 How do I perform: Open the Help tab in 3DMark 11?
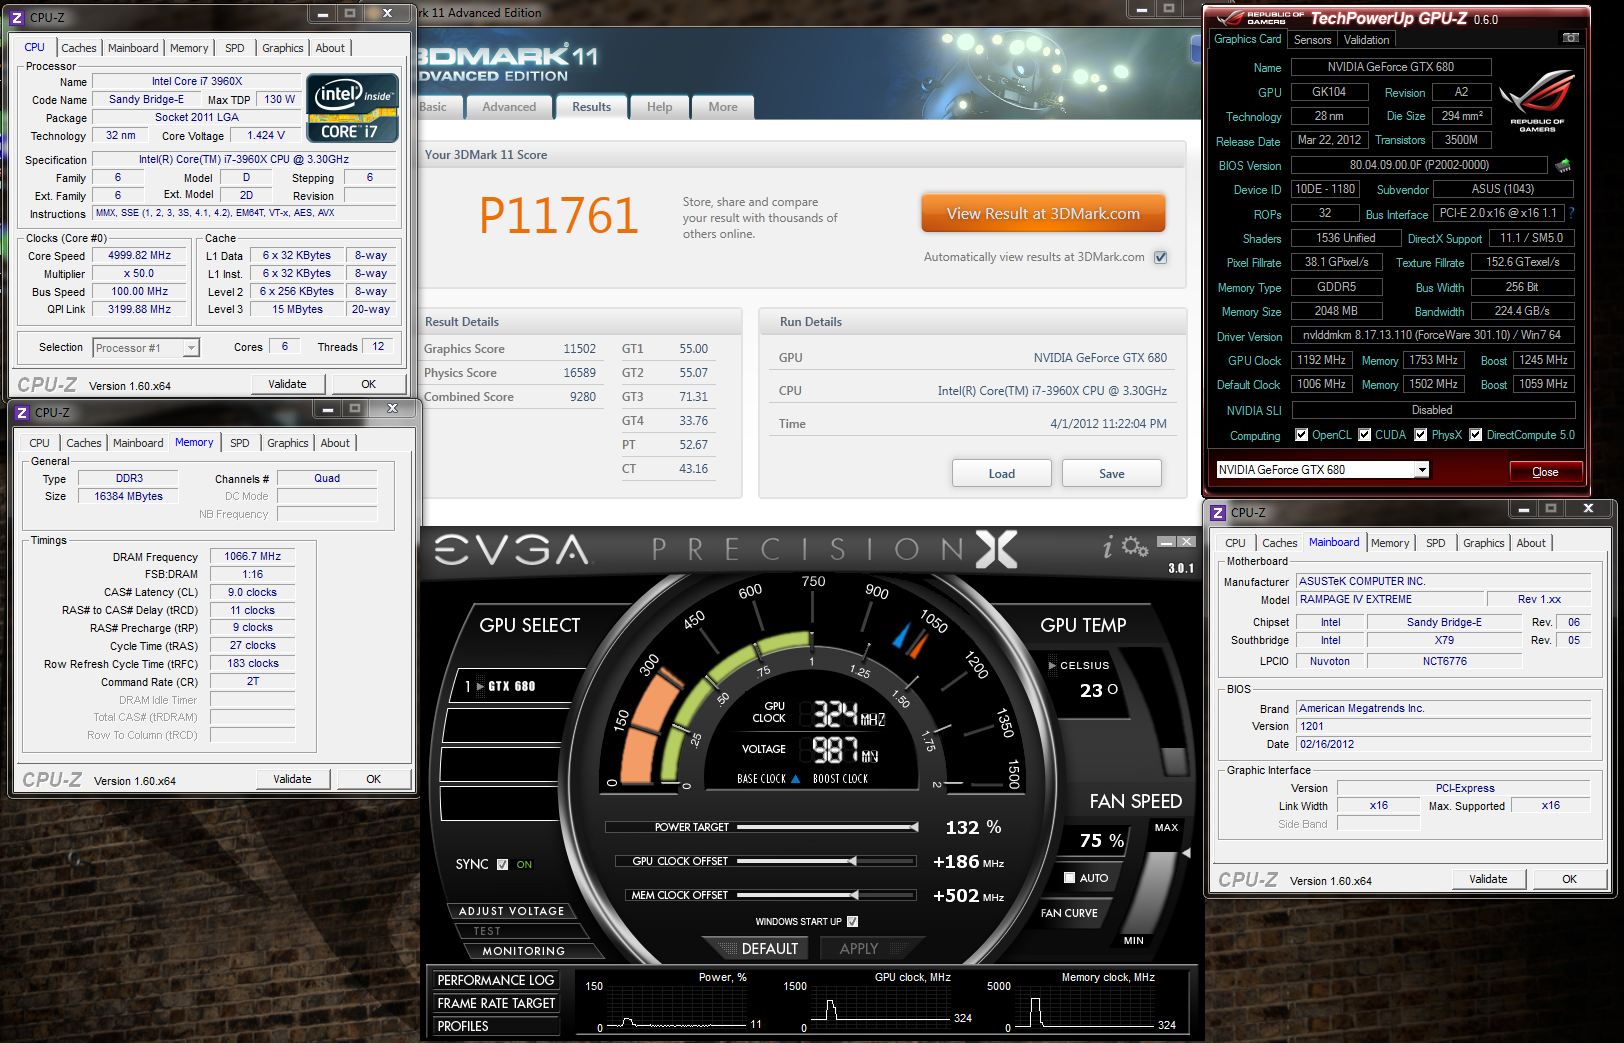coord(659,107)
